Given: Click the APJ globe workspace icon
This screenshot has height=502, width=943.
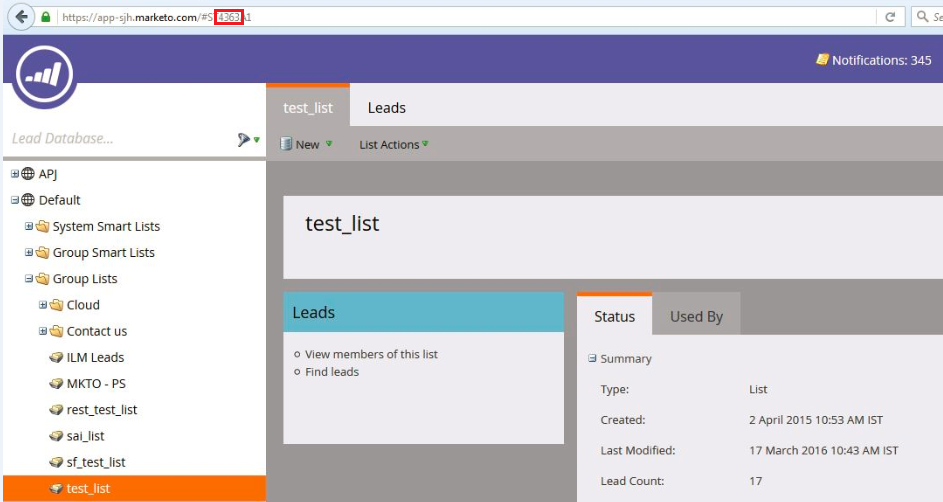Looking at the screenshot, I should [28, 174].
